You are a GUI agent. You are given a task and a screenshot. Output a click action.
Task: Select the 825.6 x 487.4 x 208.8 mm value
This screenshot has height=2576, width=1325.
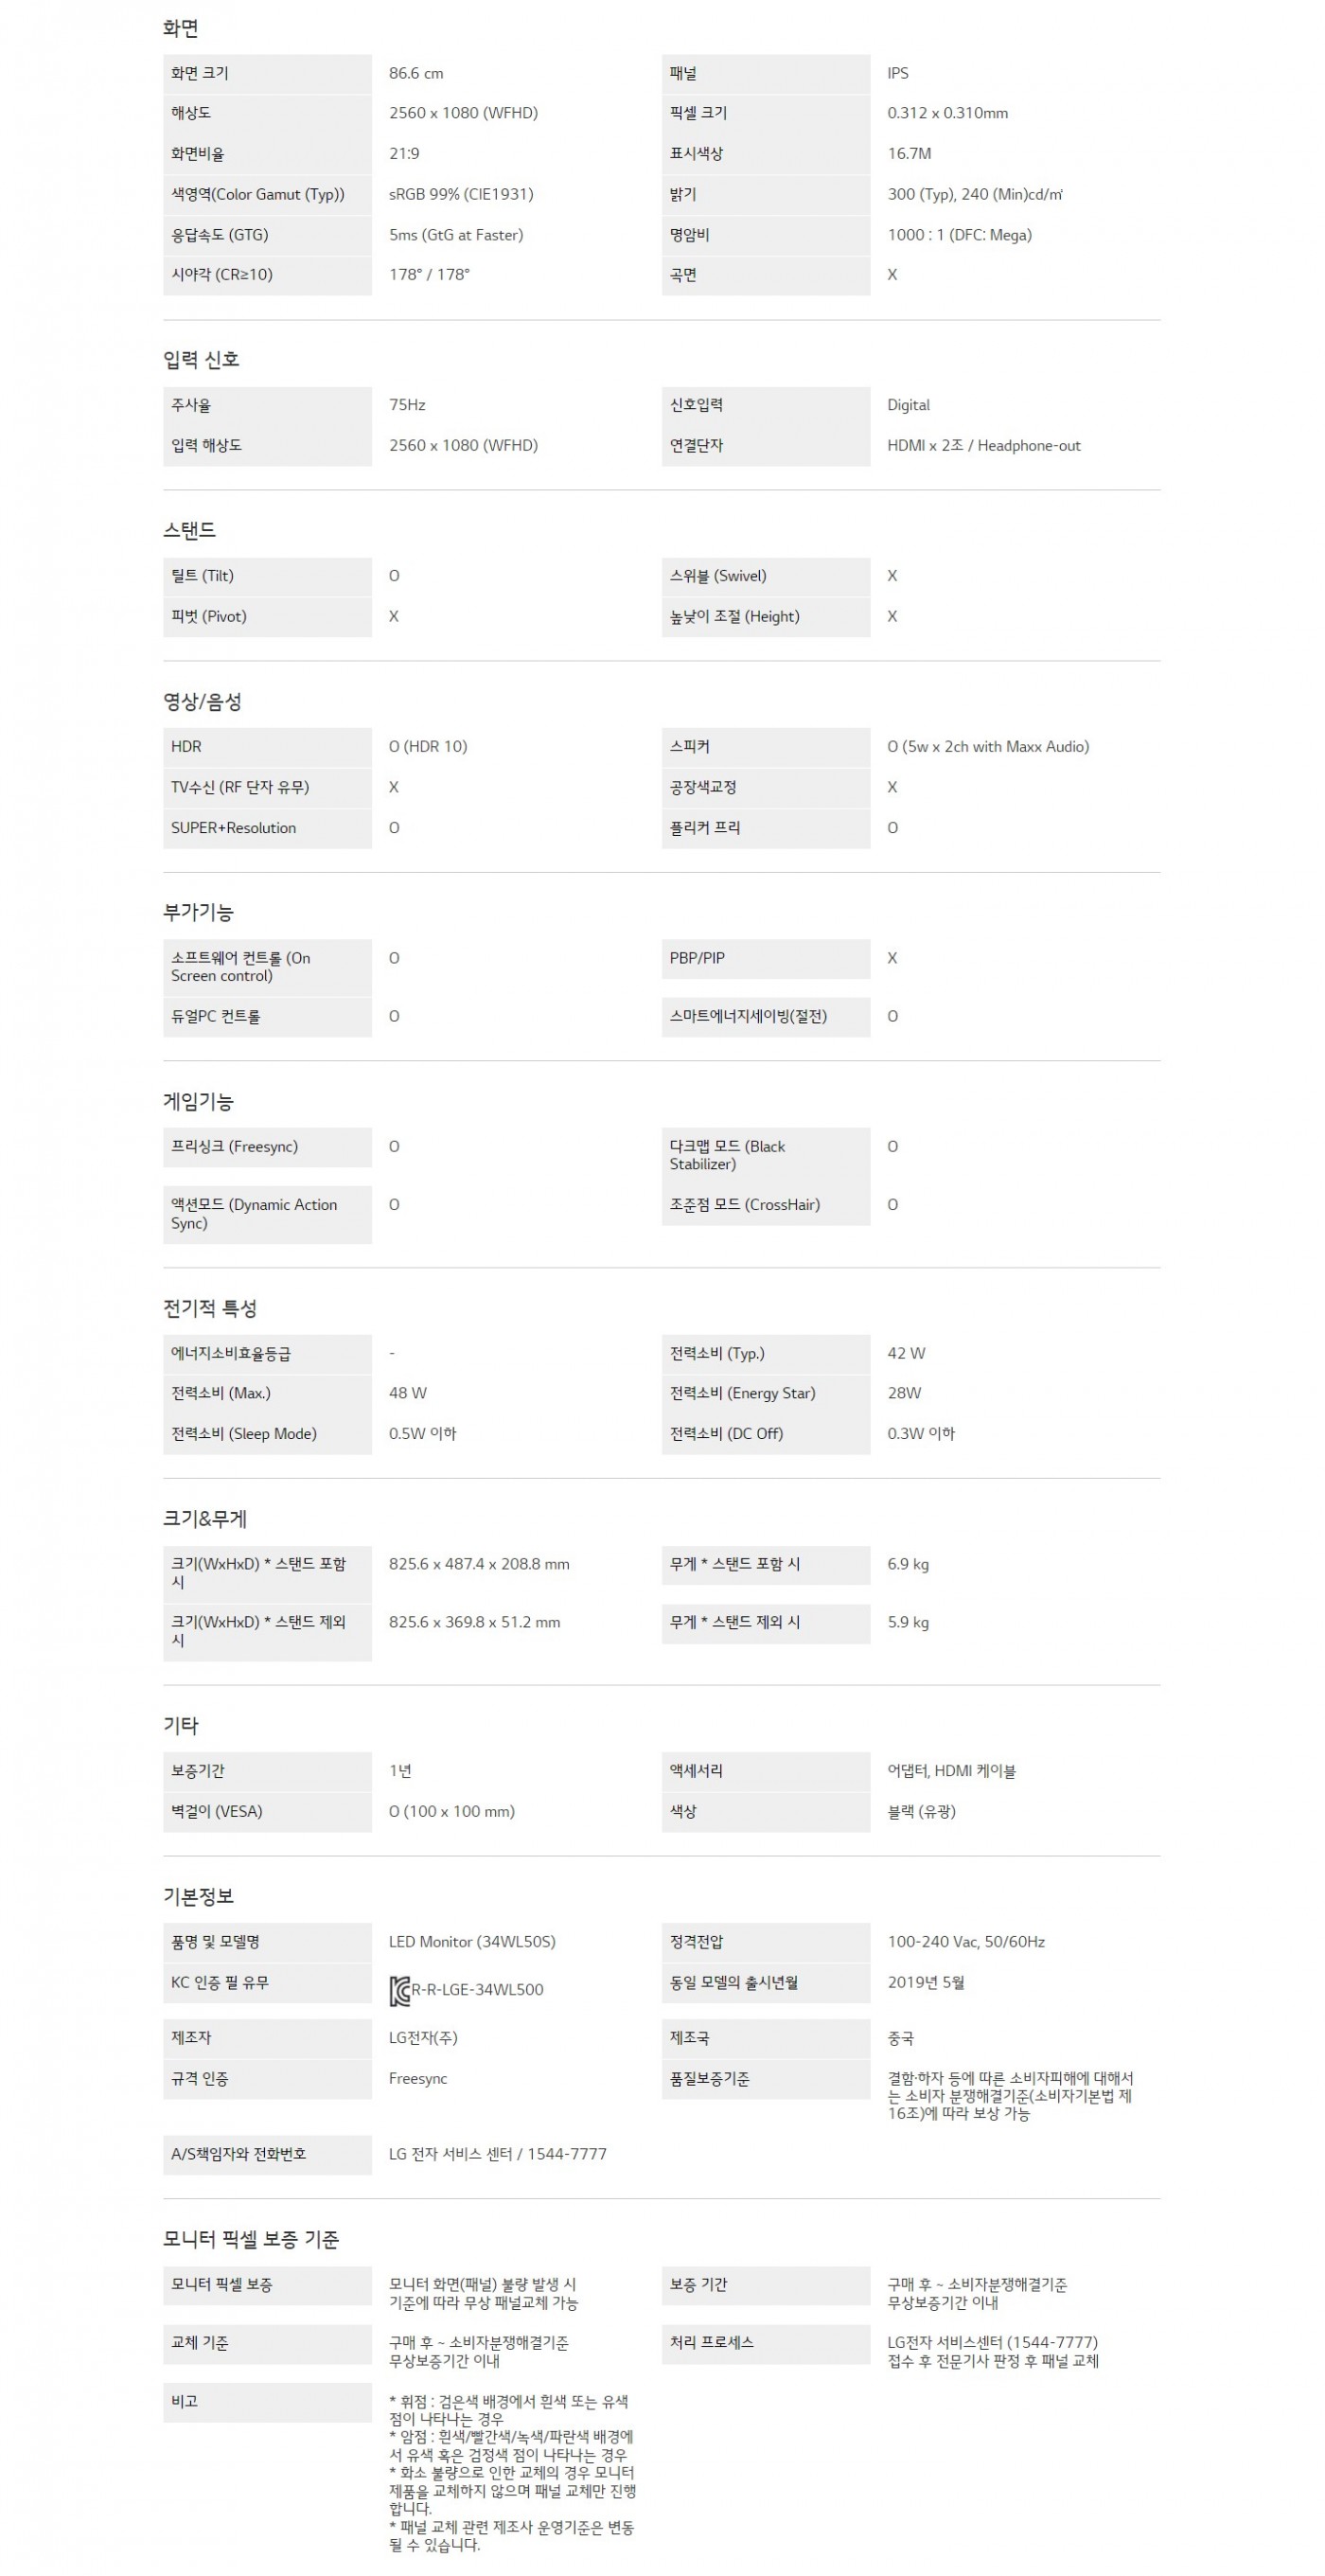click(x=479, y=1565)
